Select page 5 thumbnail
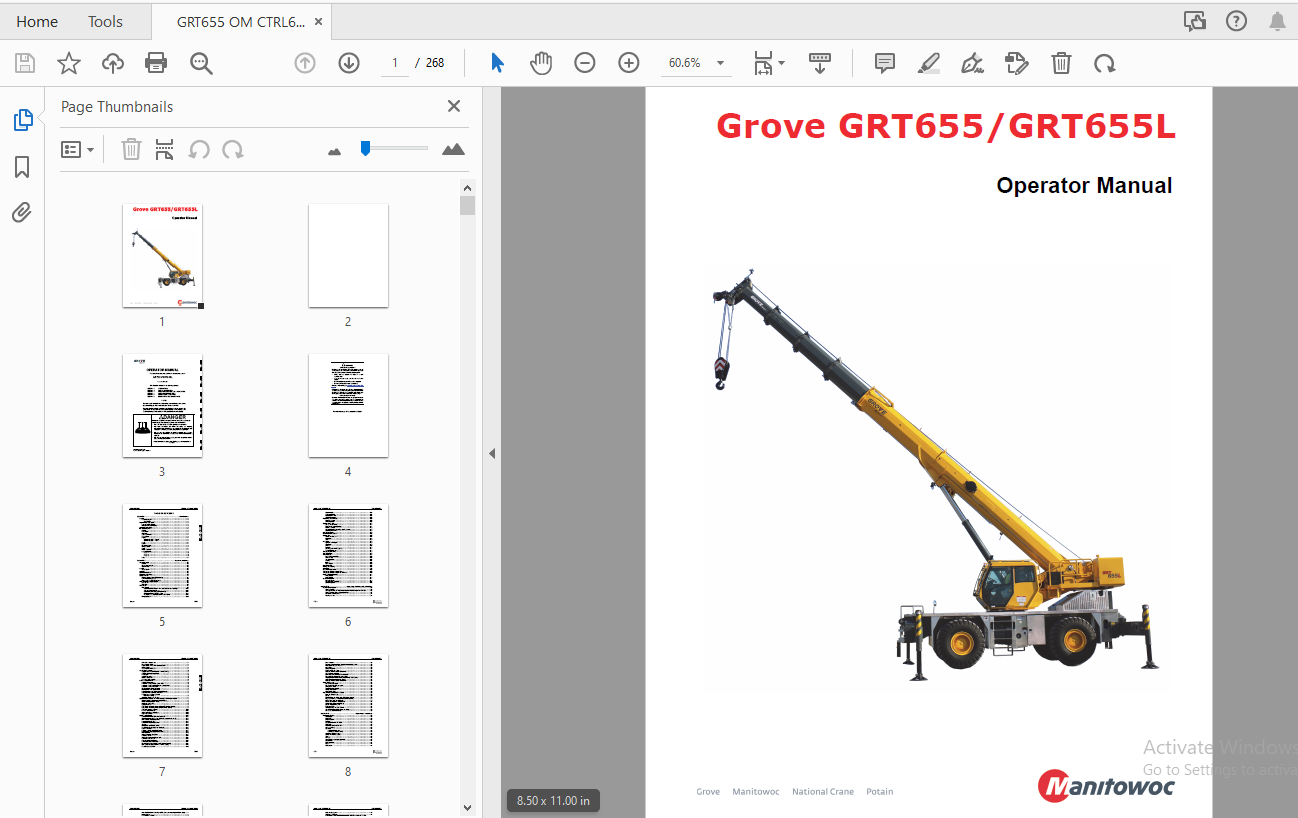This screenshot has width=1298, height=818. (163, 556)
